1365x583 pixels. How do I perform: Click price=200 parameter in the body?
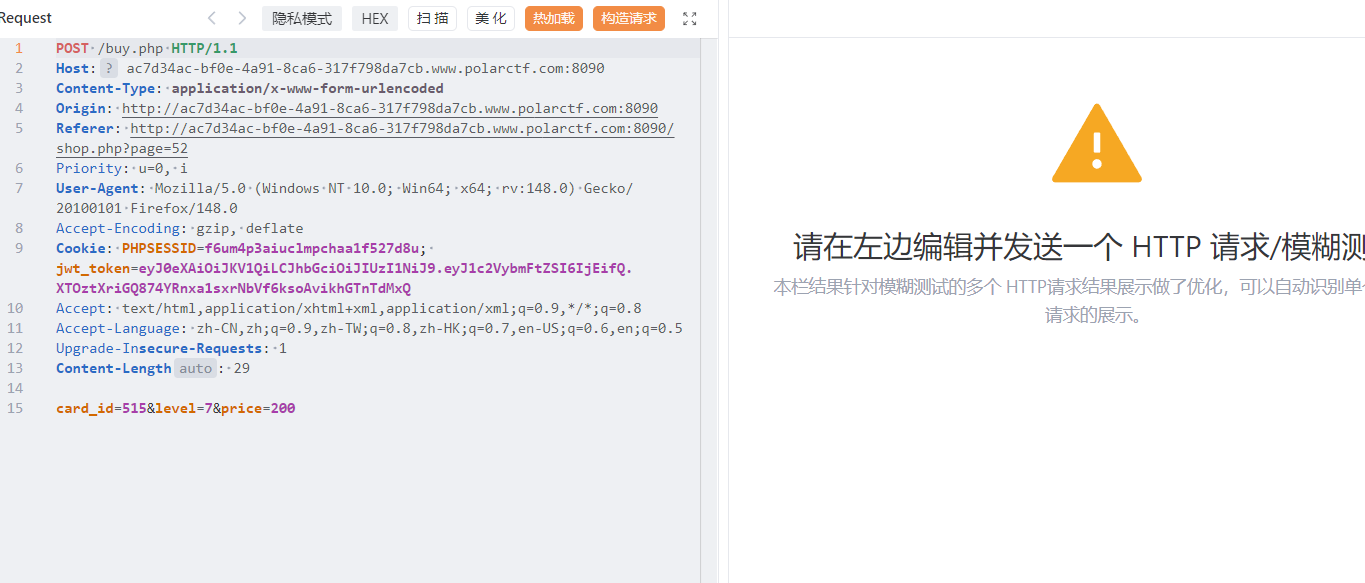point(258,408)
